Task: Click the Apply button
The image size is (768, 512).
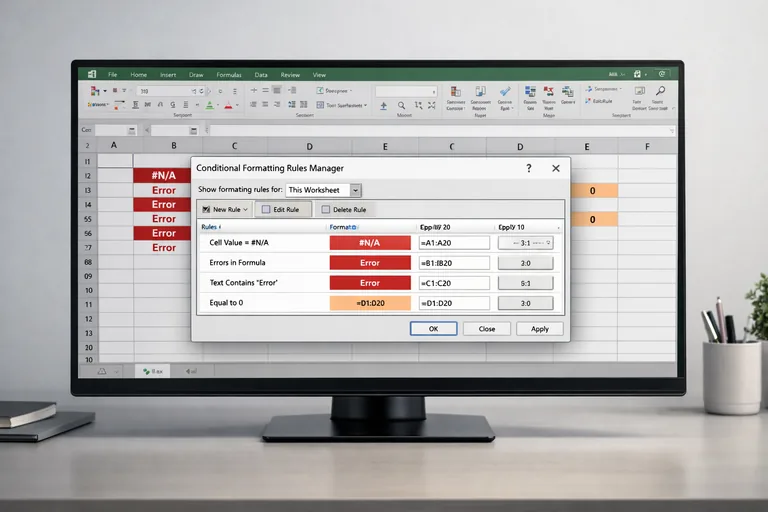Action: point(540,329)
